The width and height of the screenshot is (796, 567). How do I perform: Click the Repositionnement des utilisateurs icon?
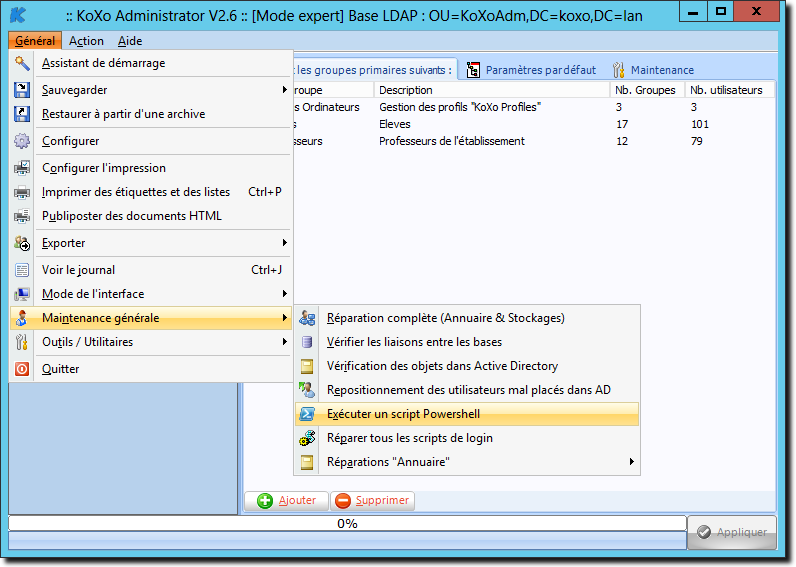[x=307, y=390]
